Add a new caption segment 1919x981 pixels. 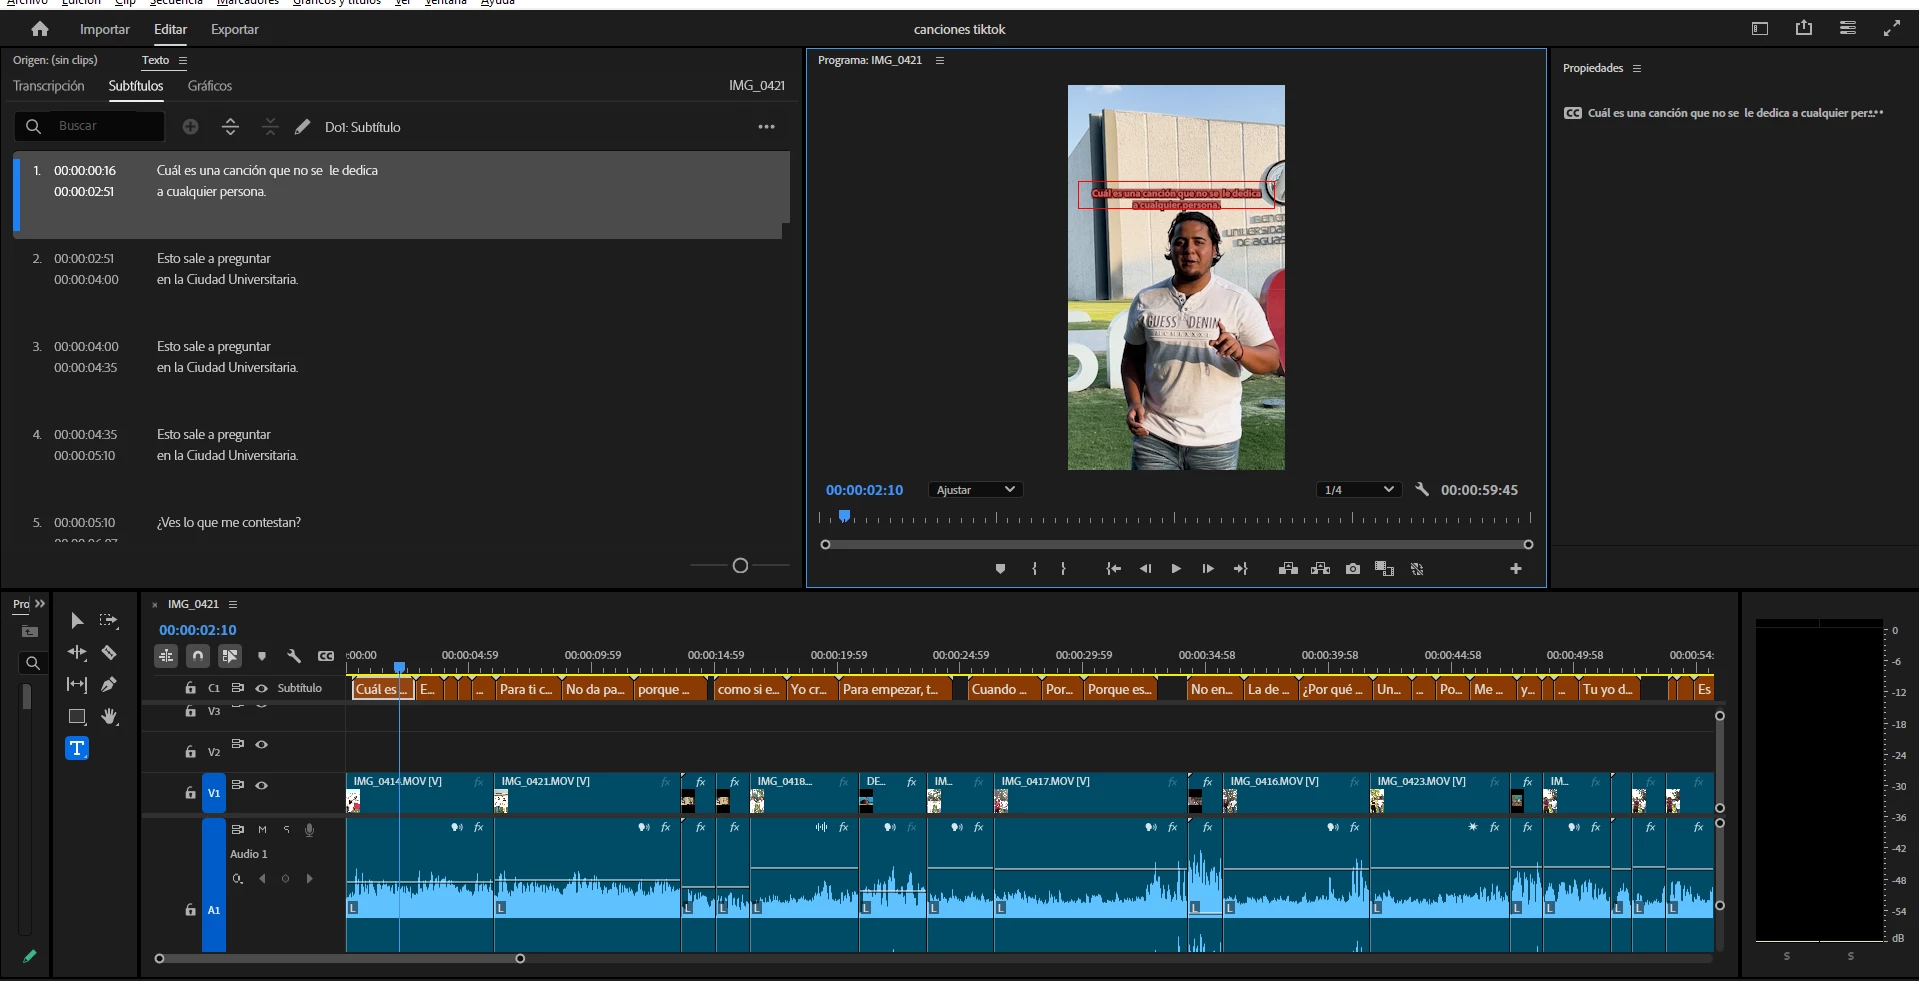191,126
